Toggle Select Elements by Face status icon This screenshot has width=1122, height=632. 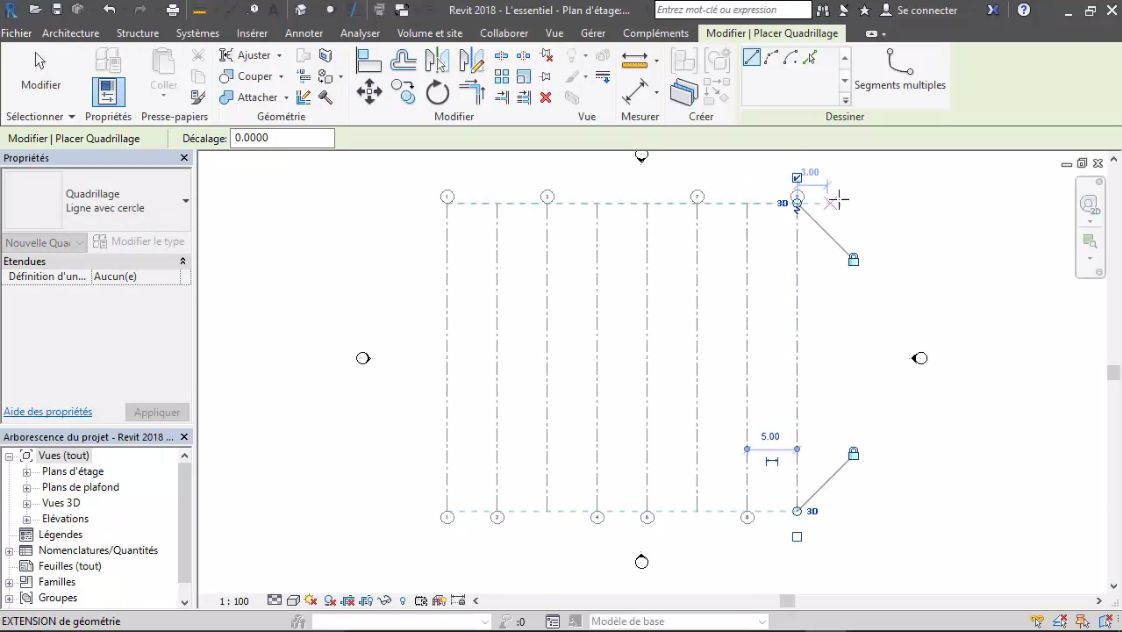point(1106,621)
